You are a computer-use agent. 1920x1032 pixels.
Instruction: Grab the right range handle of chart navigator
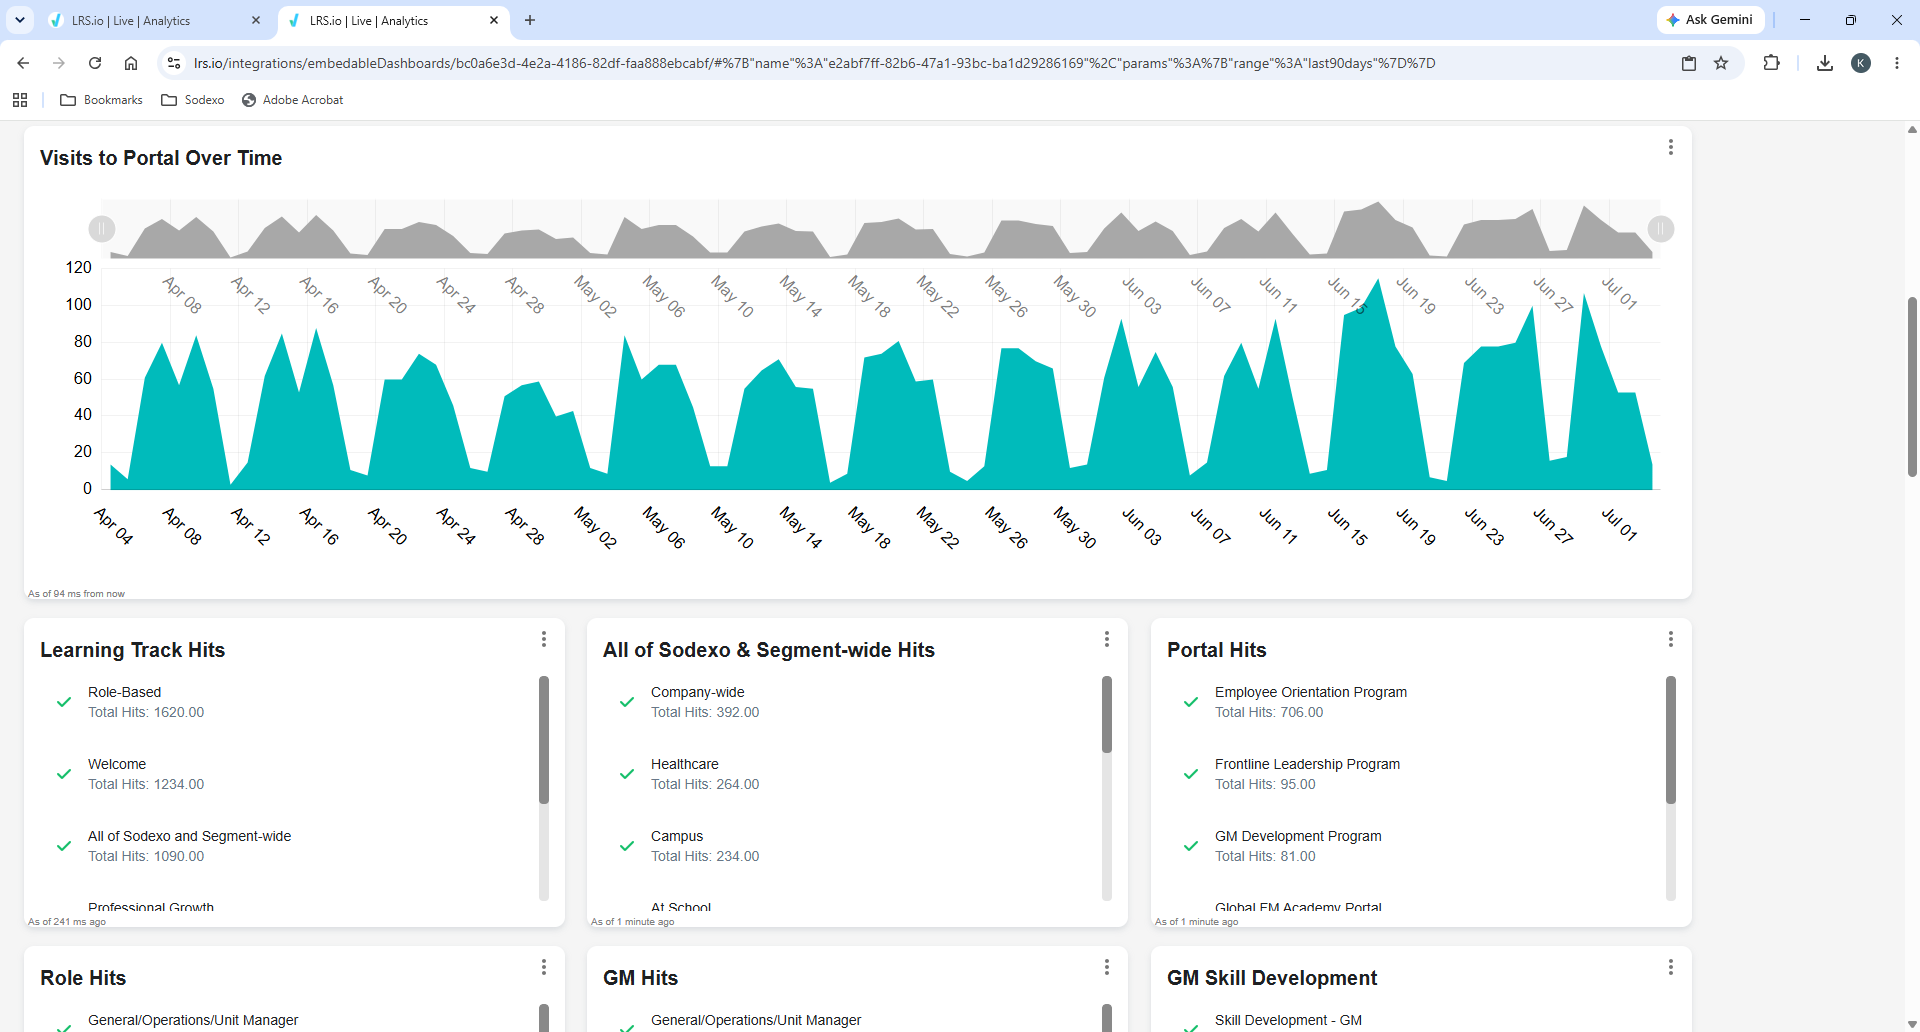point(1661,229)
